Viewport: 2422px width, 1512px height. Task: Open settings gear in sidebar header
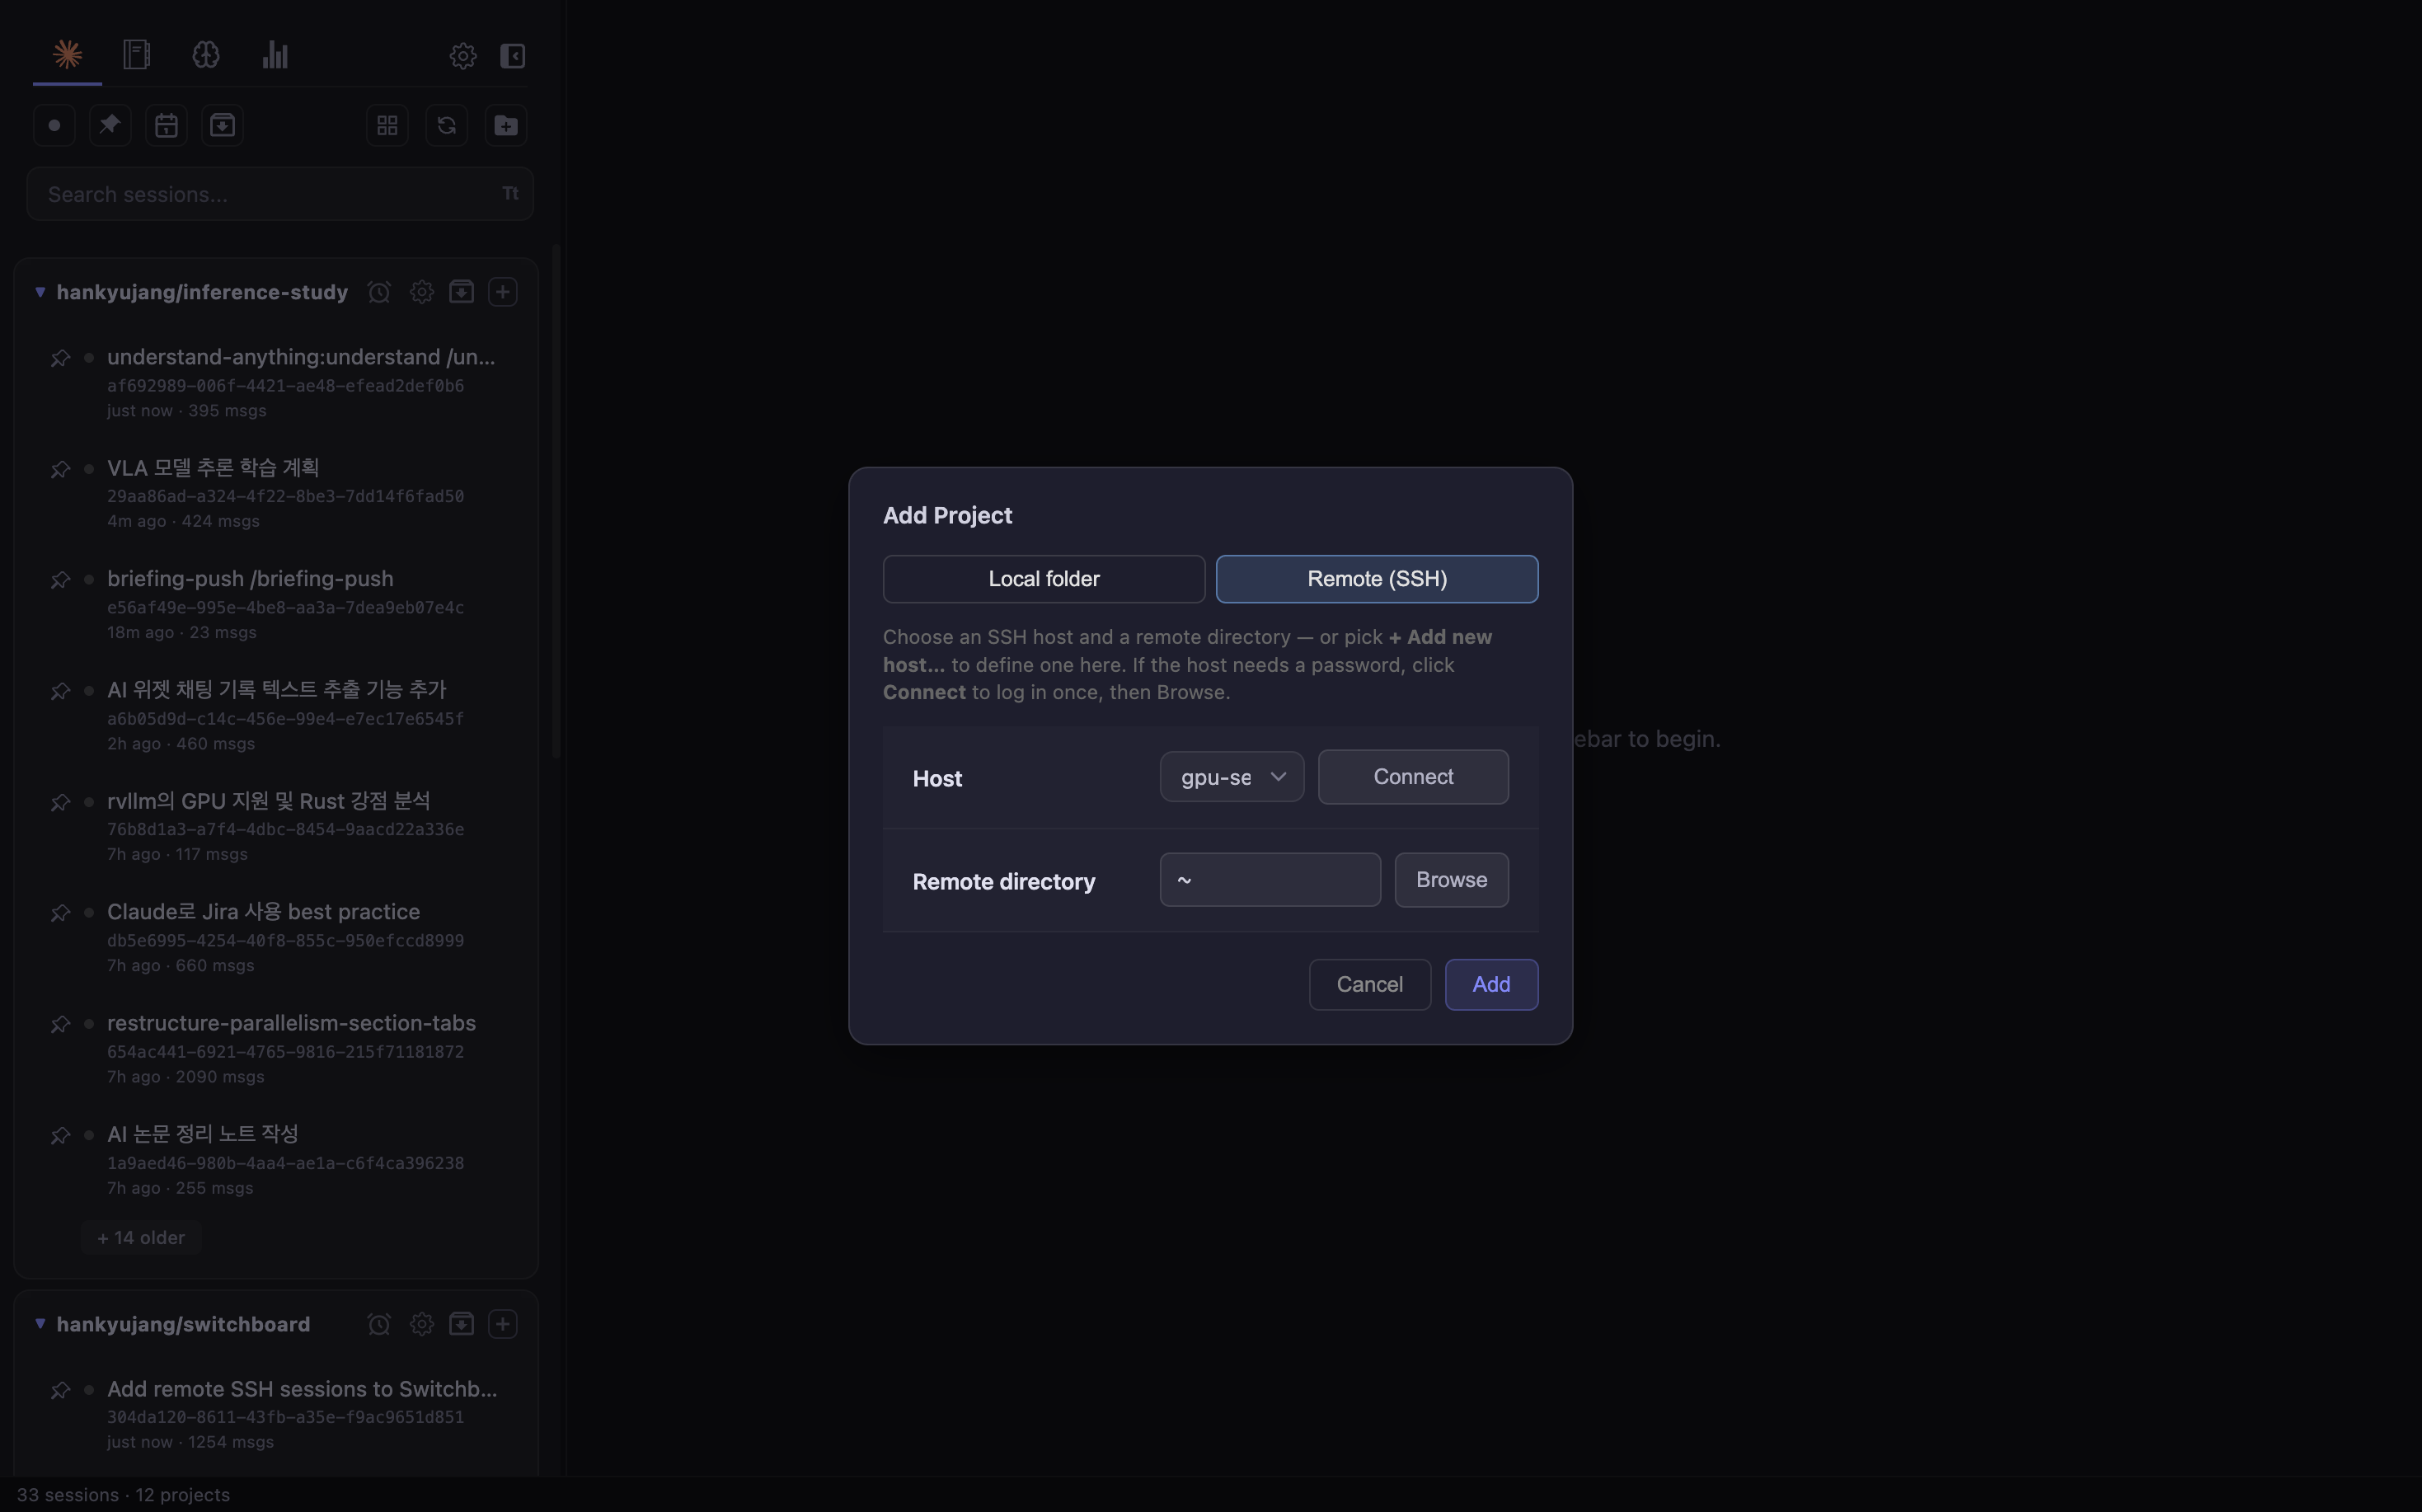pyautogui.click(x=462, y=56)
